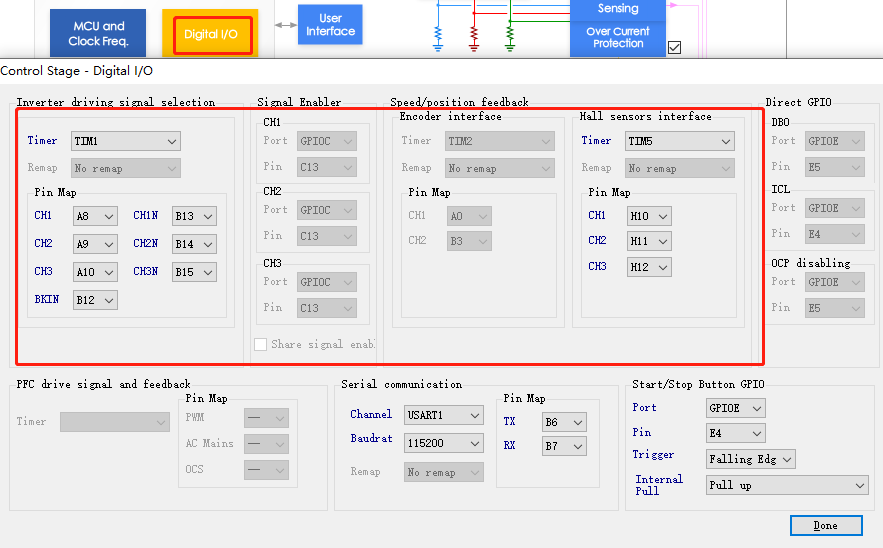This screenshot has height=548, width=883.
Task: Open the Baudrate dropdown showing 115200
Action: [x=444, y=443]
